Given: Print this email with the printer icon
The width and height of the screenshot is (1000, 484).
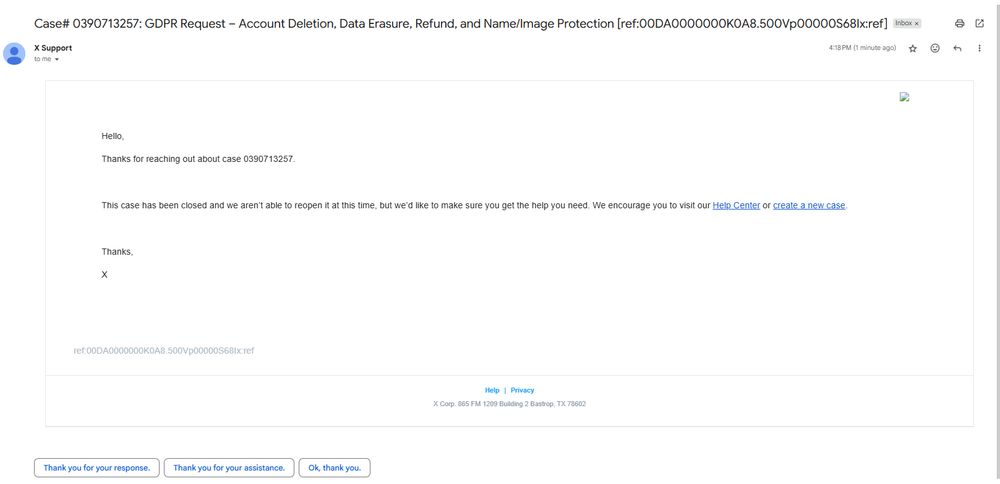Looking at the screenshot, I should point(959,24).
